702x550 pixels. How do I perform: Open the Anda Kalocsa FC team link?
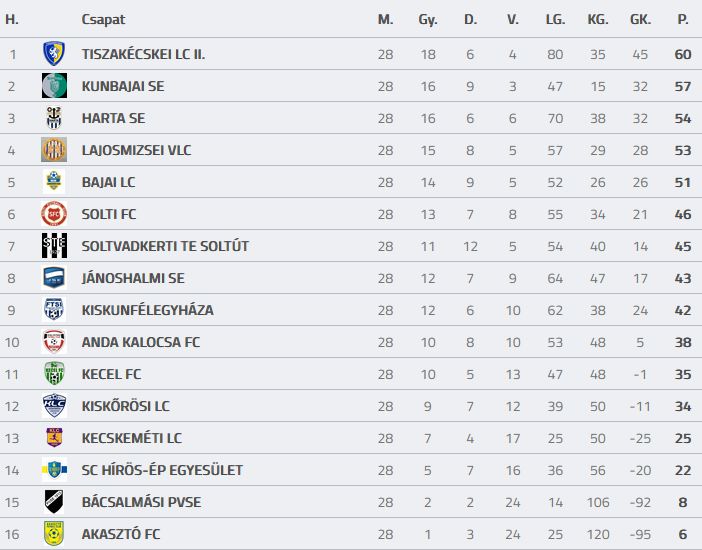[x=141, y=342]
